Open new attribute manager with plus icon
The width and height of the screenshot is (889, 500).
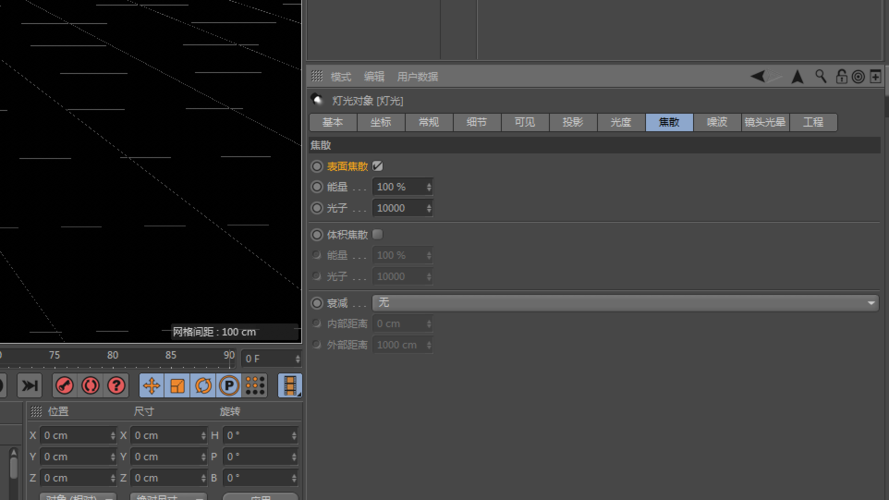click(876, 76)
